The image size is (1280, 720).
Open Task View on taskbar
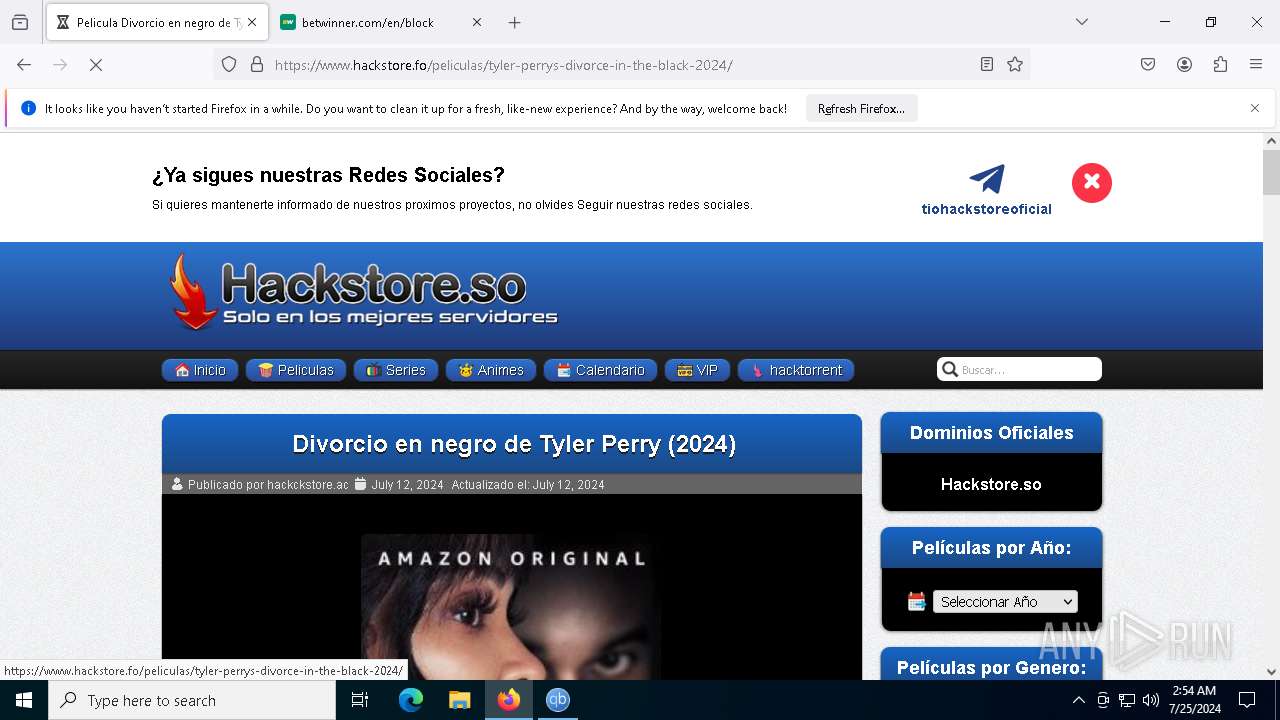tap(360, 700)
